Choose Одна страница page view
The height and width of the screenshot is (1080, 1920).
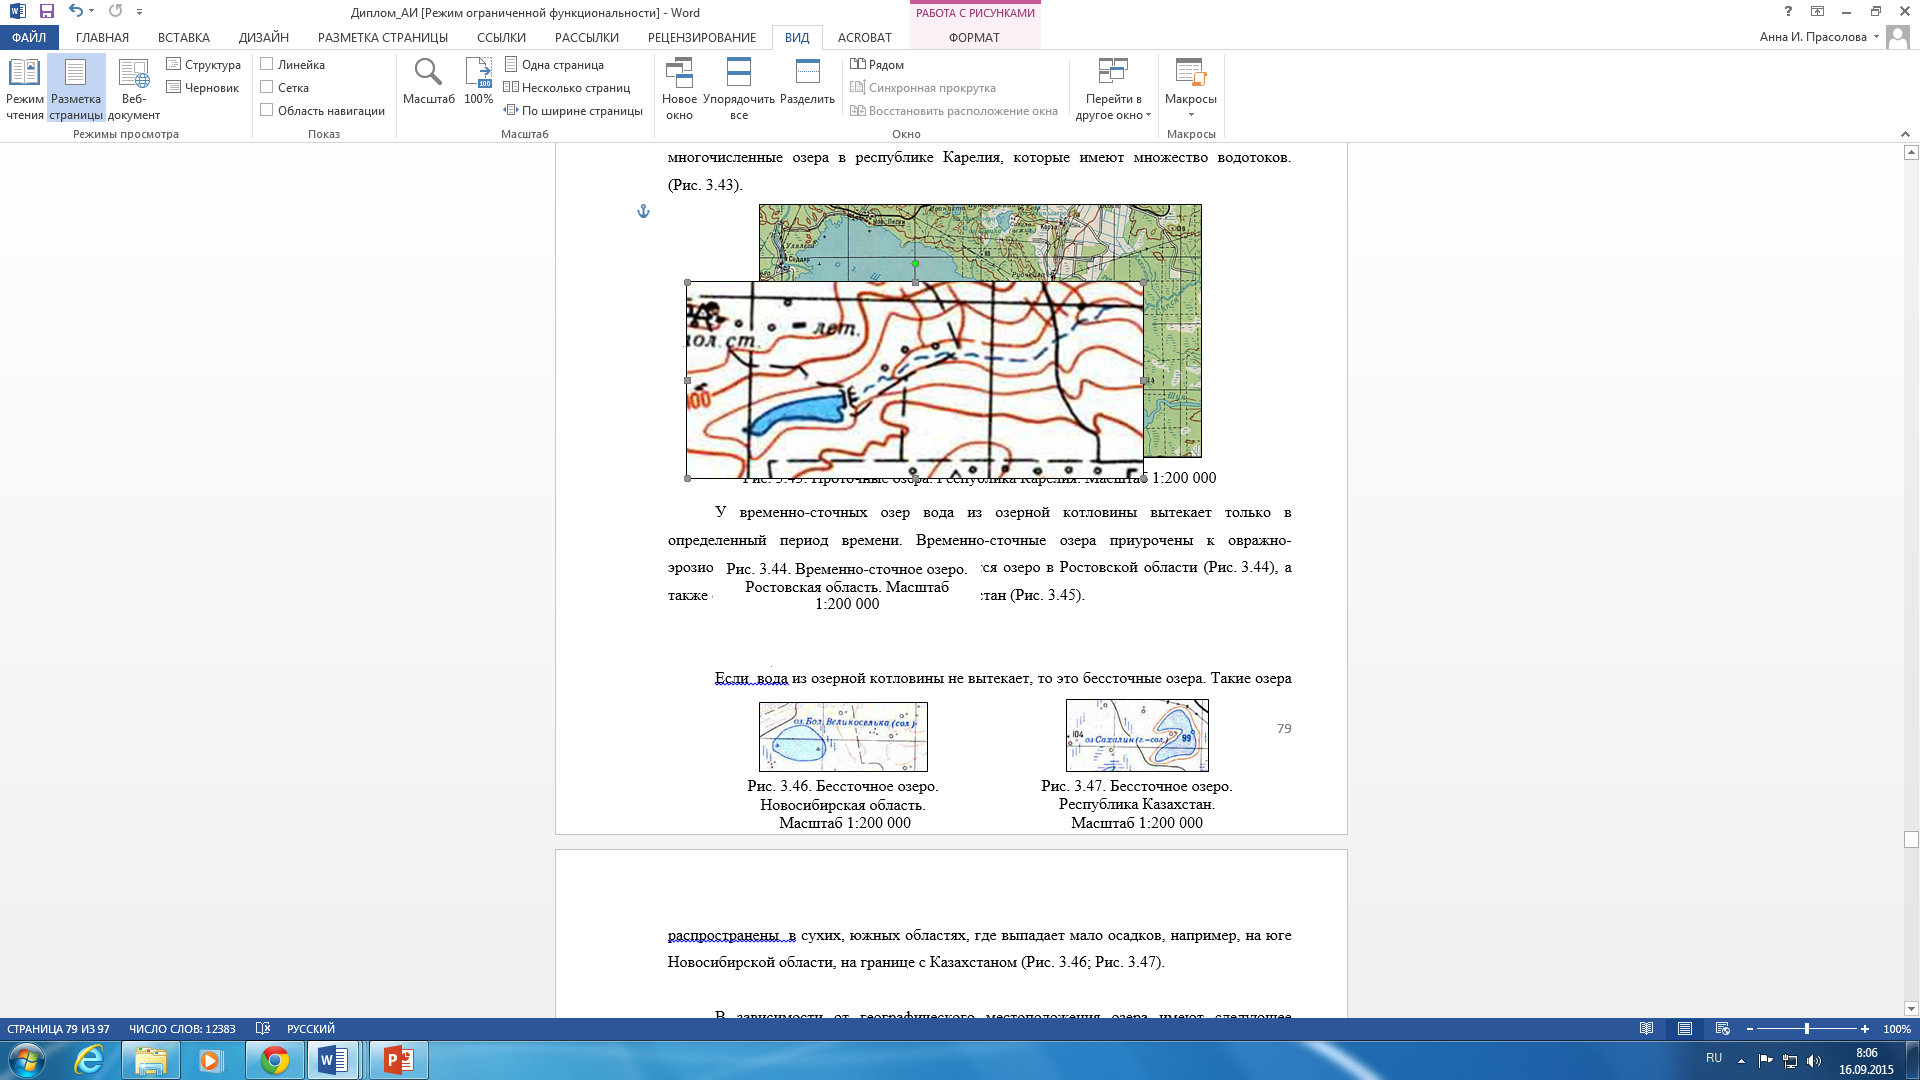(x=554, y=65)
